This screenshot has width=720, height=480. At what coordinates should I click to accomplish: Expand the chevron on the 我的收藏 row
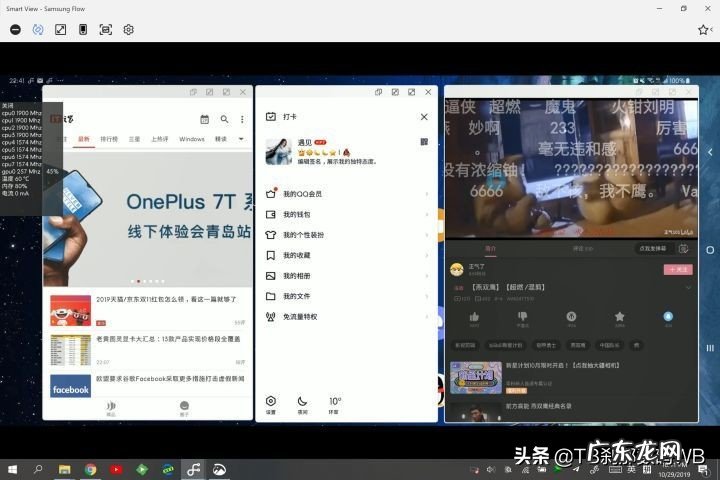[427, 255]
